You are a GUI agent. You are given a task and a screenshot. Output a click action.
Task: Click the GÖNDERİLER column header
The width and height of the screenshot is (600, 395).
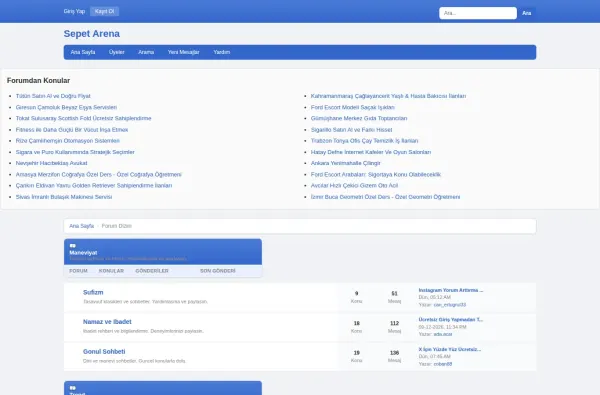click(x=152, y=271)
